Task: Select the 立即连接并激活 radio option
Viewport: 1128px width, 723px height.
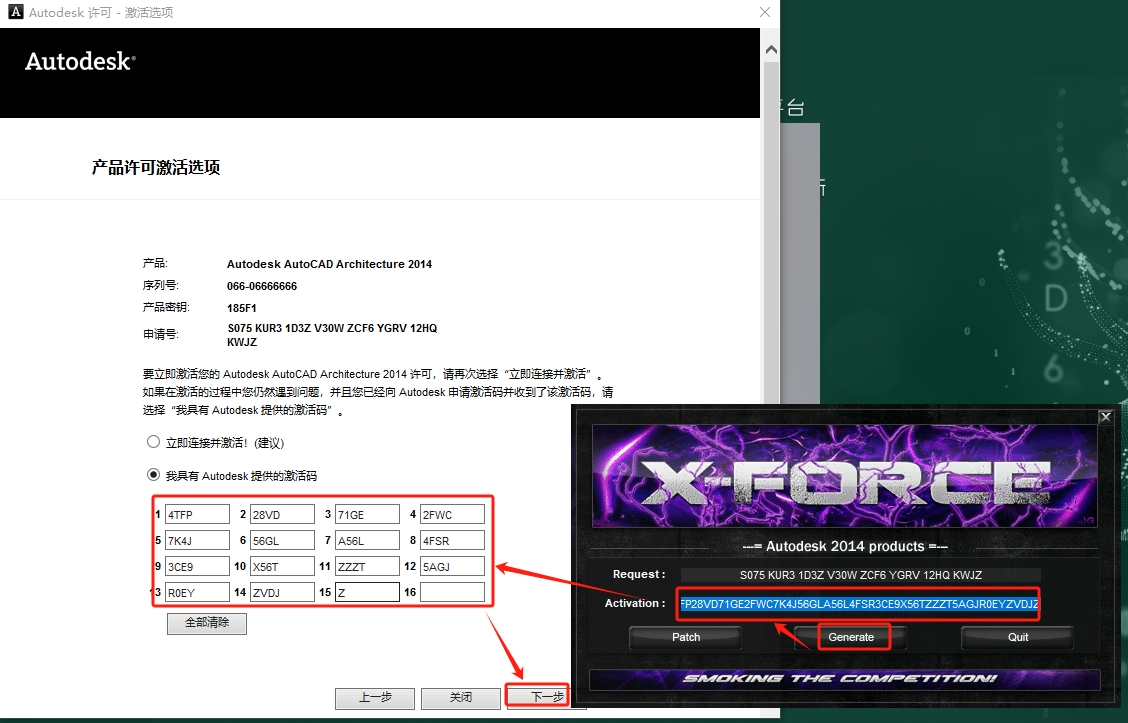Action: [153, 442]
